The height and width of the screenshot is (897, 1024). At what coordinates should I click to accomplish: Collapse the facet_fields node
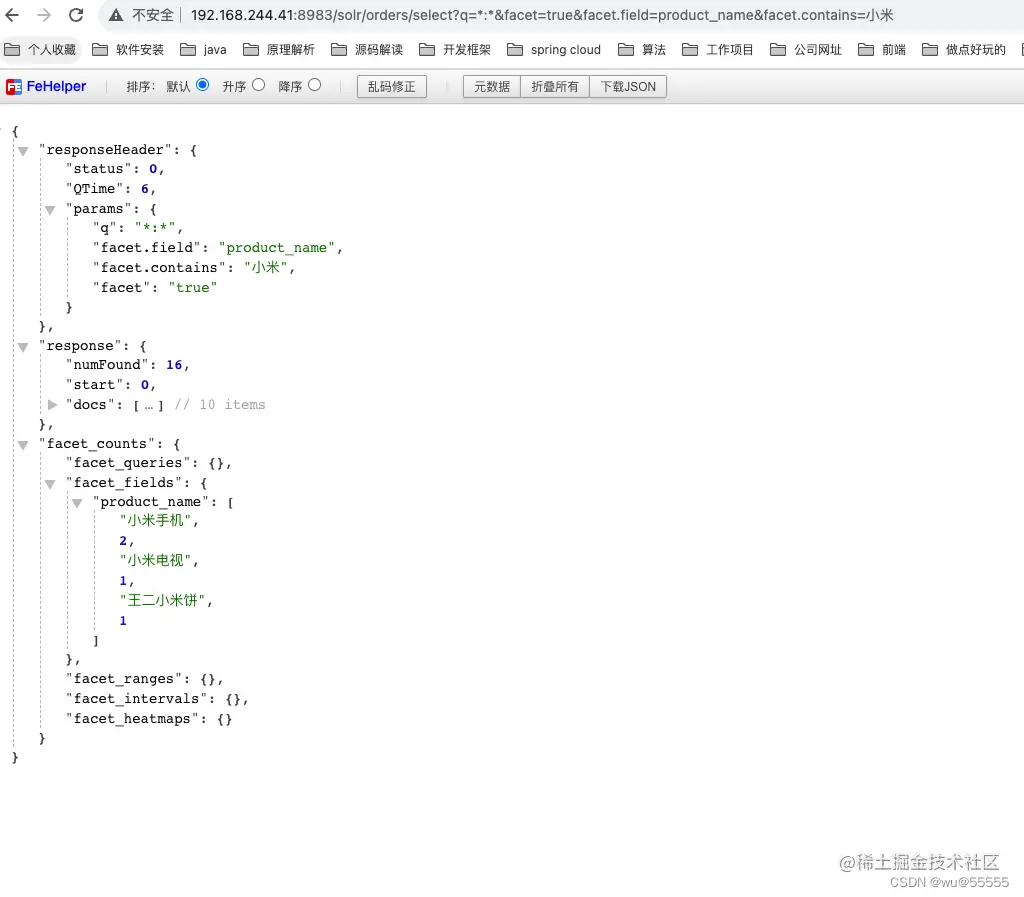point(50,484)
